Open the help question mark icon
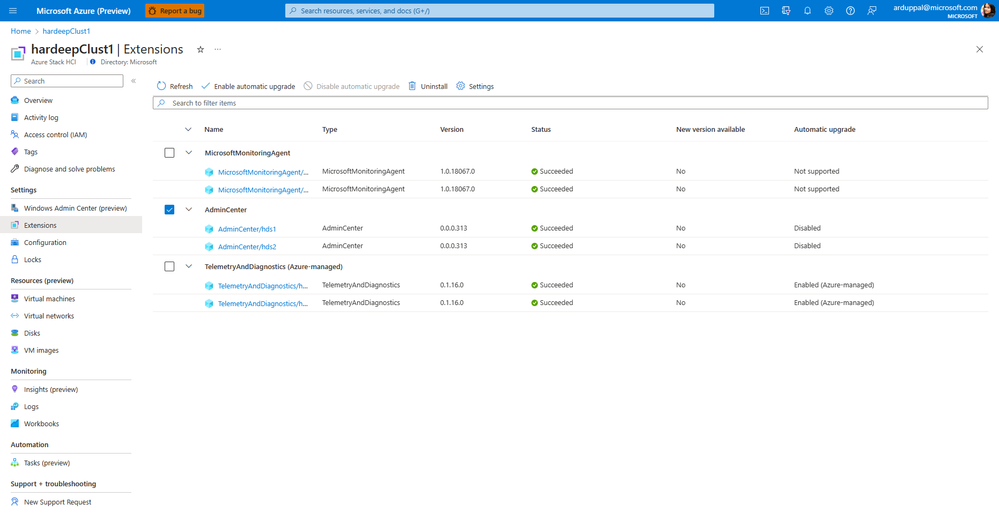Viewport: 999px width, 513px height. tap(850, 11)
